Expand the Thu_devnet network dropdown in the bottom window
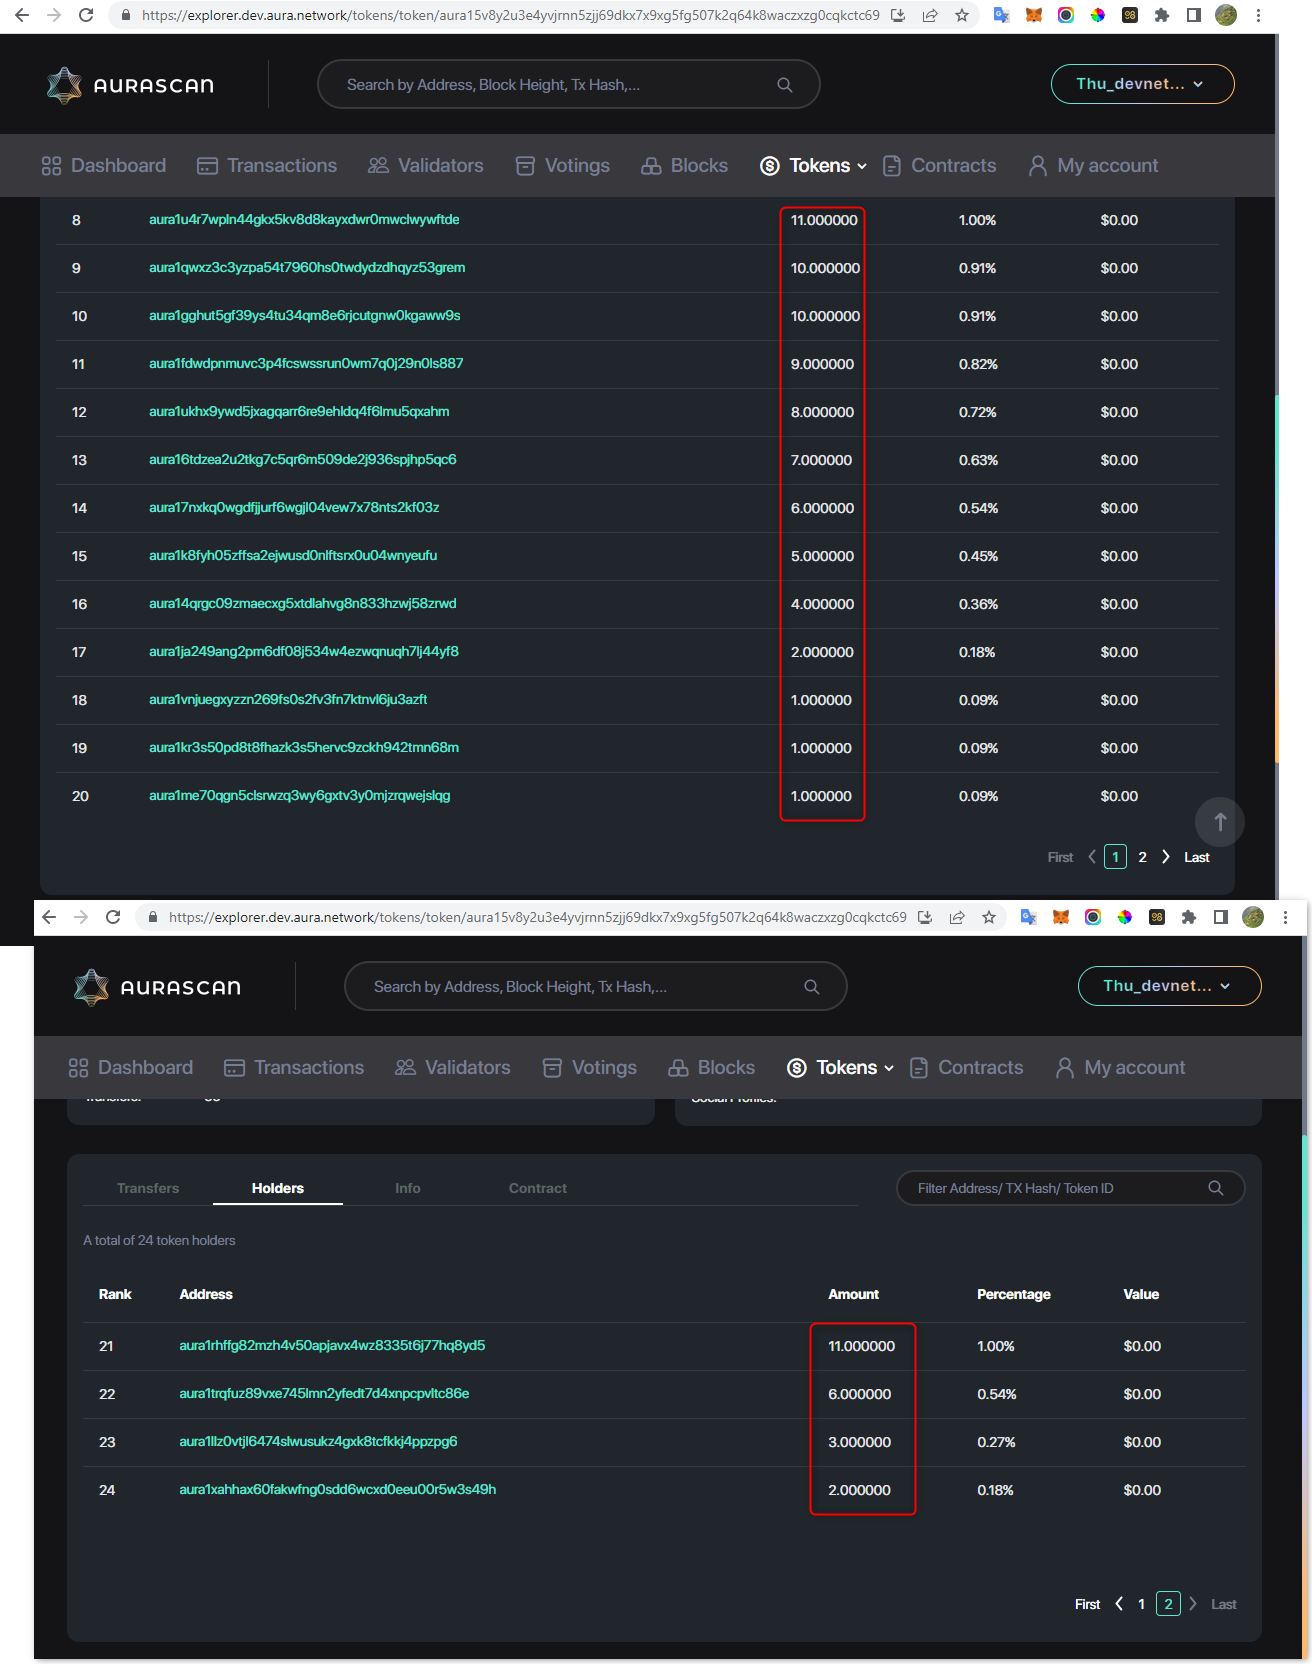1312x1664 pixels. 1169,986
